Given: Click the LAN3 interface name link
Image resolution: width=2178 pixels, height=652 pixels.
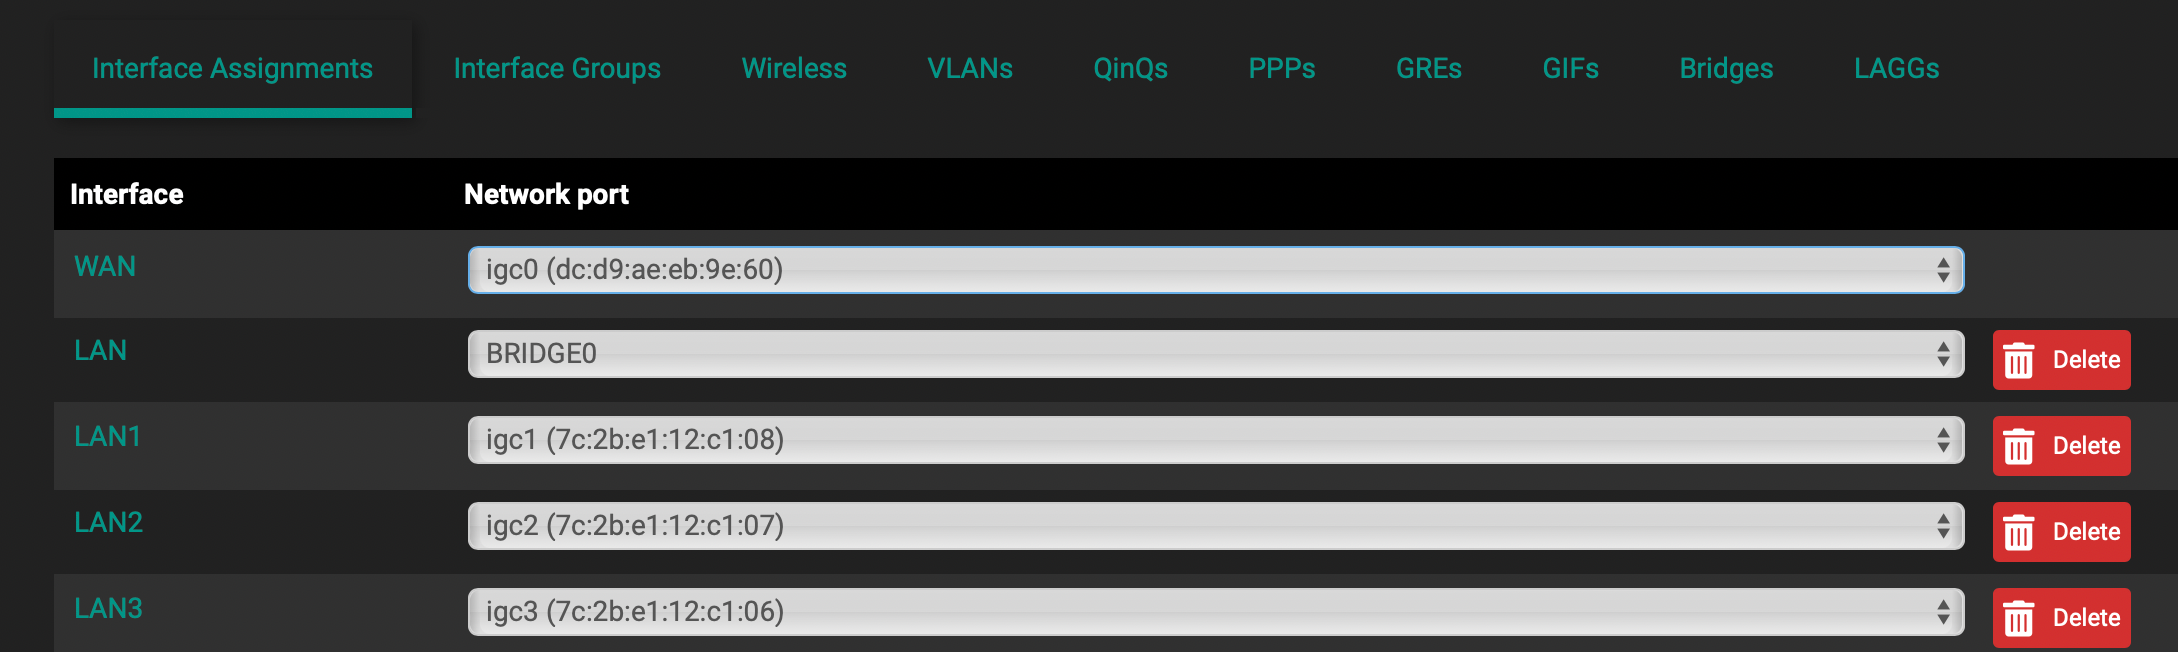Looking at the screenshot, I should tap(109, 608).
